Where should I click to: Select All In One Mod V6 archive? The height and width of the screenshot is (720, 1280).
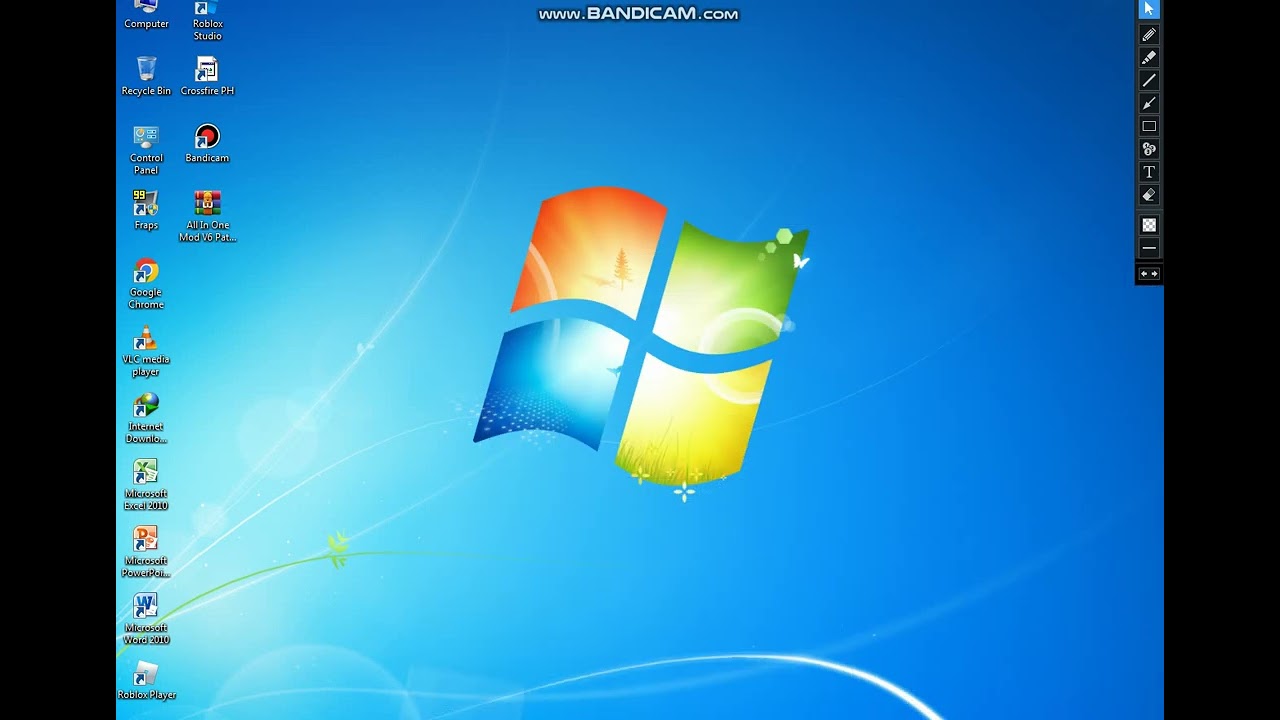207,216
